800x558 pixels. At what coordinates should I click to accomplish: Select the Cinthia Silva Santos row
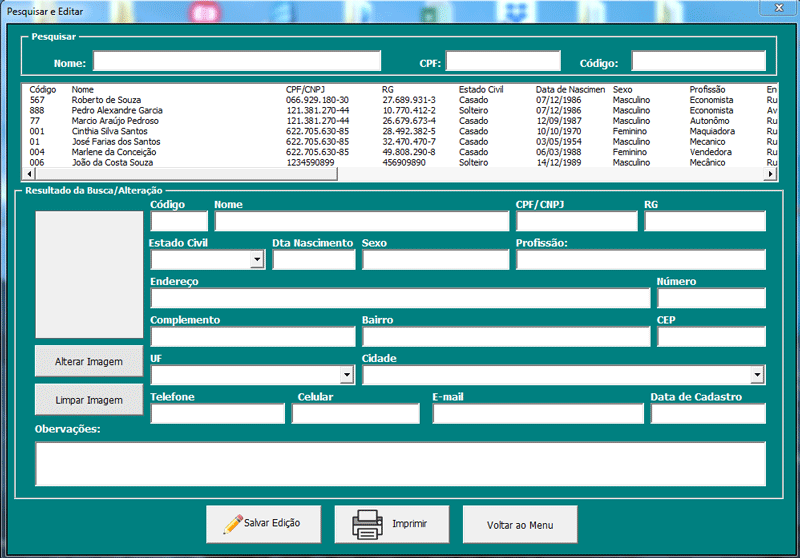(401, 131)
